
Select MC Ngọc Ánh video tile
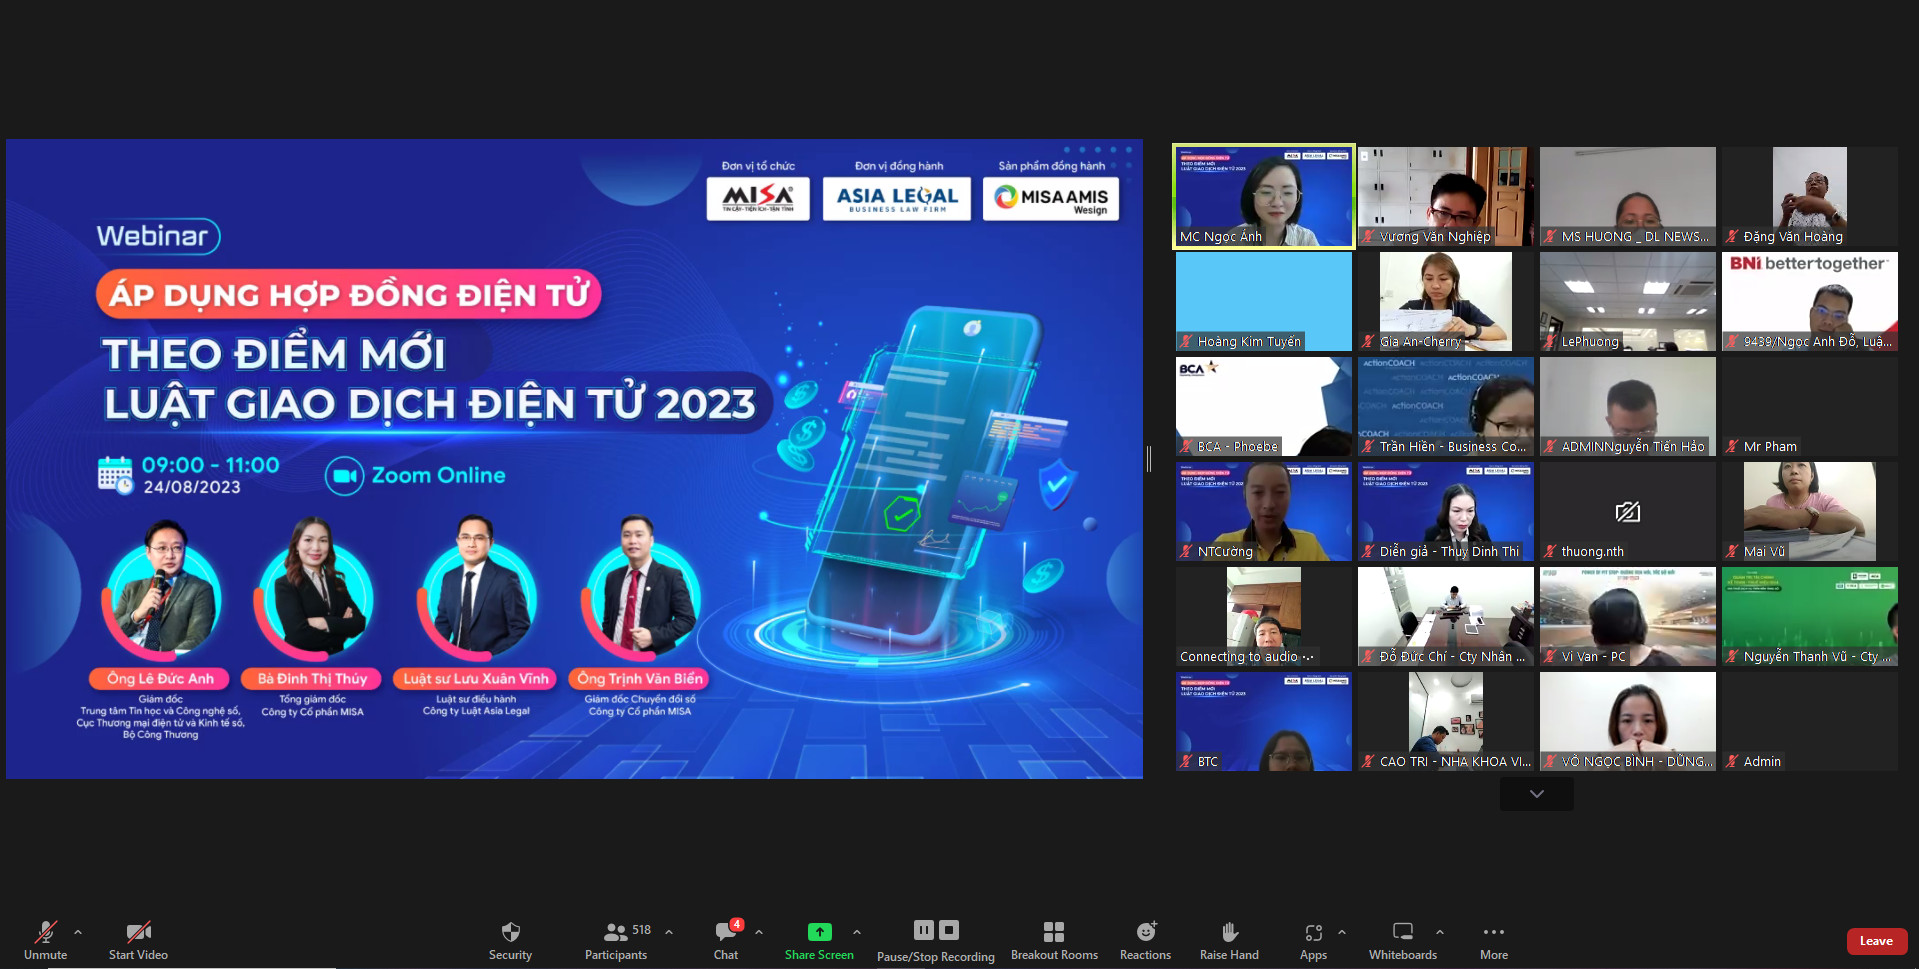[x=1264, y=196]
